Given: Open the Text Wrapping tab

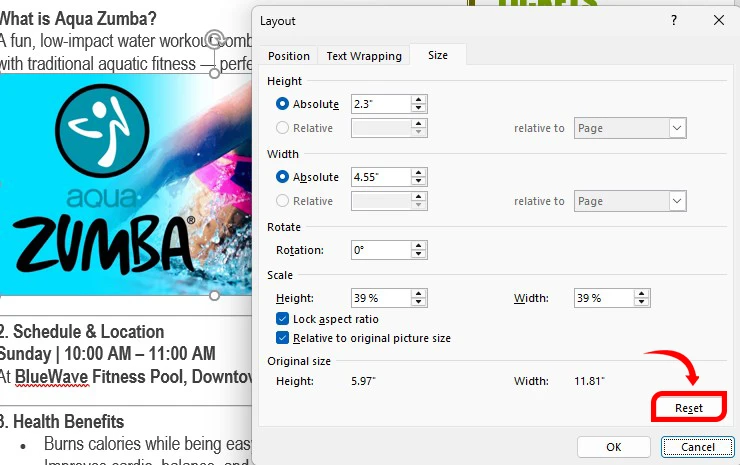Looking at the screenshot, I should (364, 56).
